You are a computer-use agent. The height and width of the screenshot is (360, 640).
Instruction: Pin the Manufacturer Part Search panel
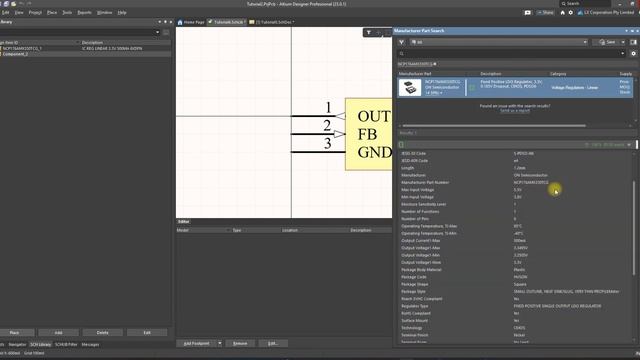coord(632,31)
